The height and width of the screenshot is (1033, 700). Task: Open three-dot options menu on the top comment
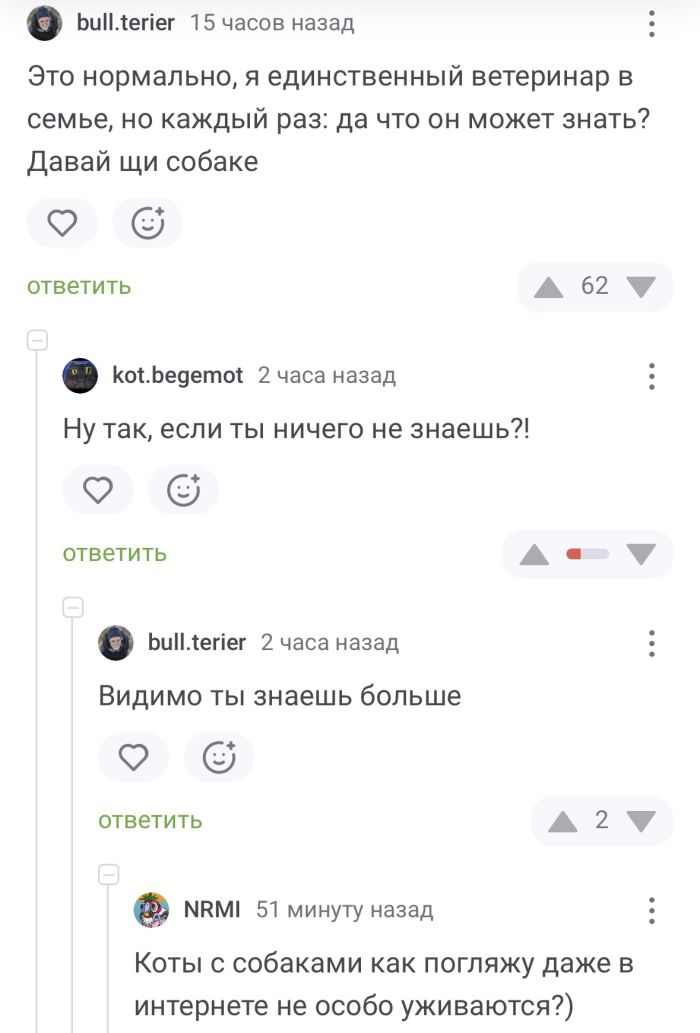click(x=652, y=22)
